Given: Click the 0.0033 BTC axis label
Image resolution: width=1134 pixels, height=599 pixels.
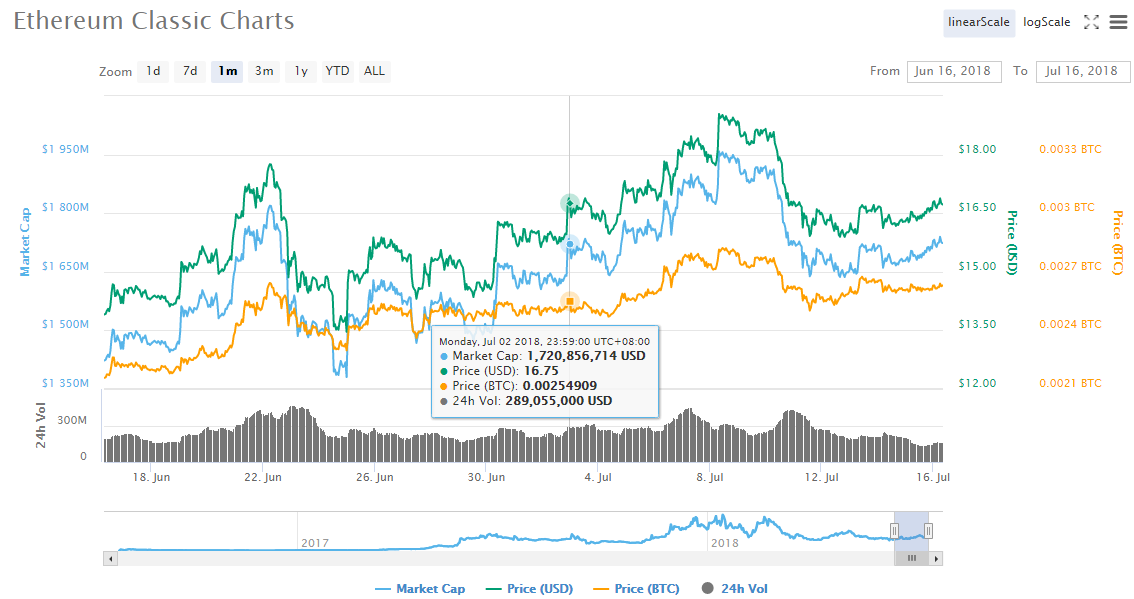Looking at the screenshot, I should click(x=1070, y=149).
